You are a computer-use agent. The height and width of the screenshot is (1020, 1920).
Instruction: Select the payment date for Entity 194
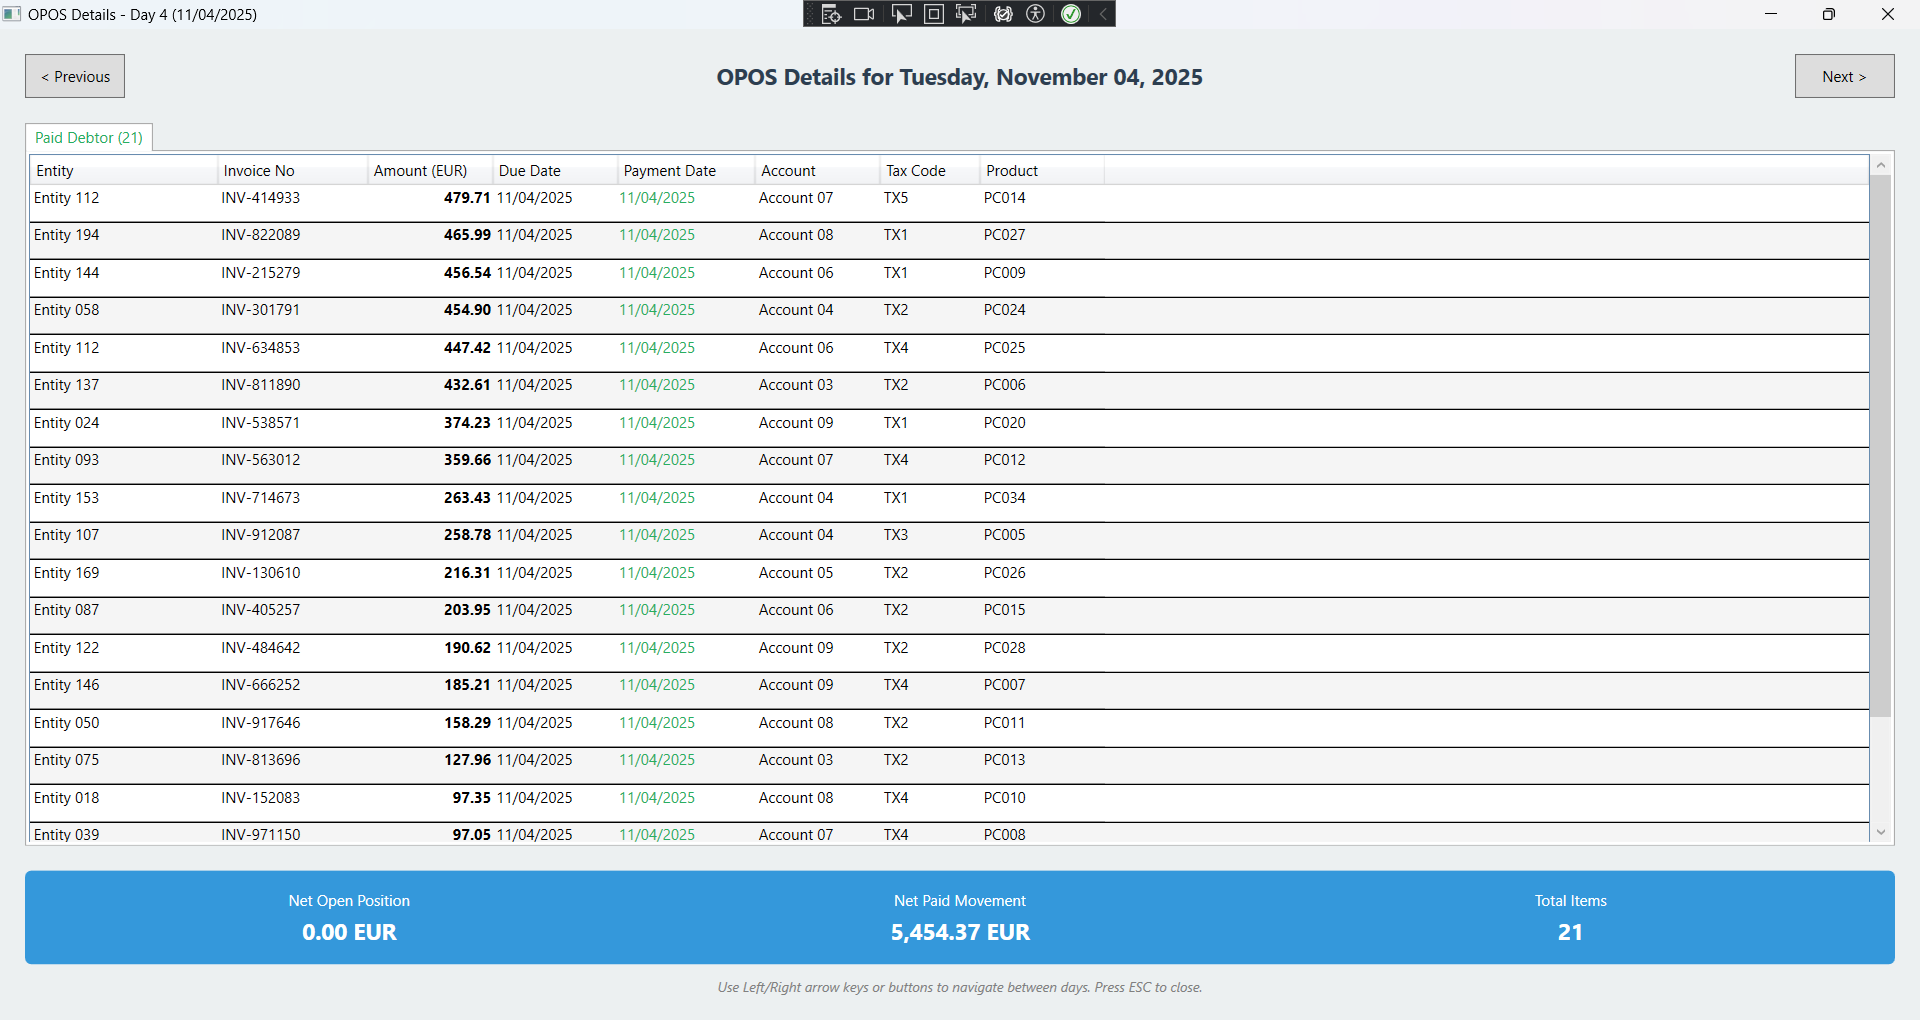[x=656, y=235]
